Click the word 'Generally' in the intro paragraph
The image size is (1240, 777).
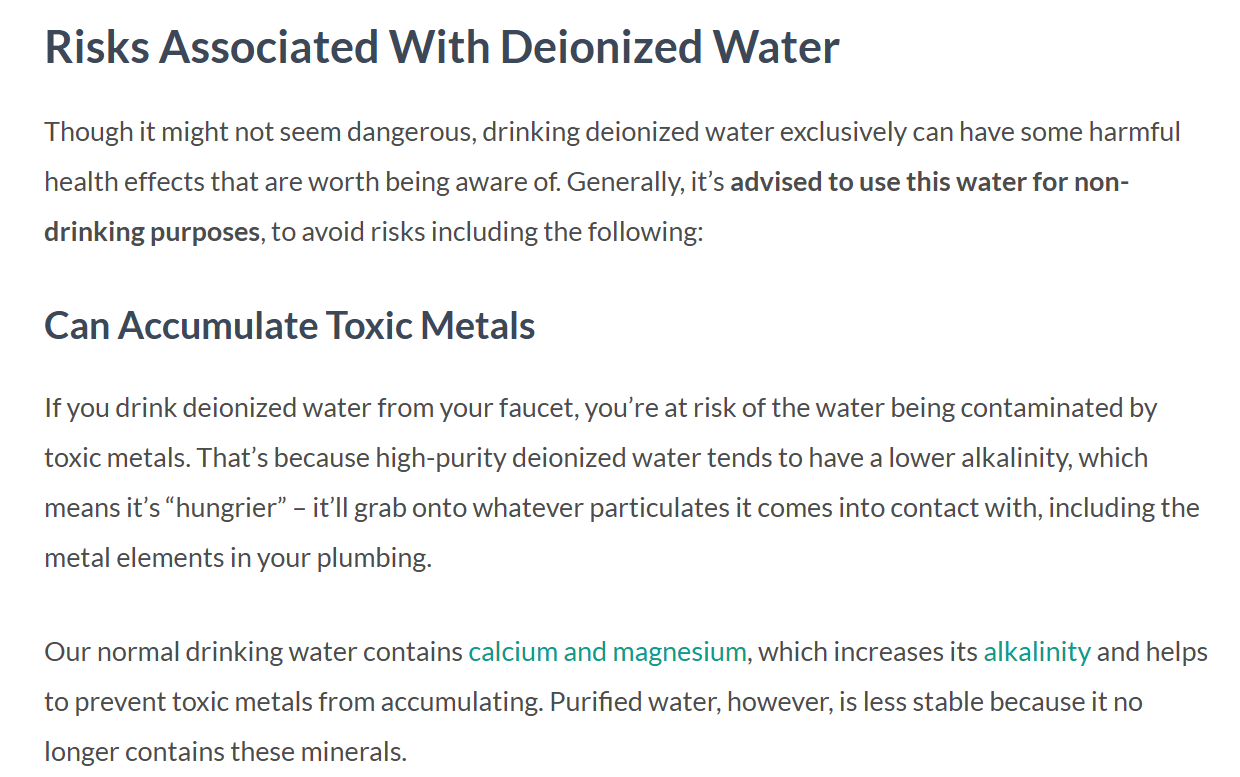[x=627, y=184]
